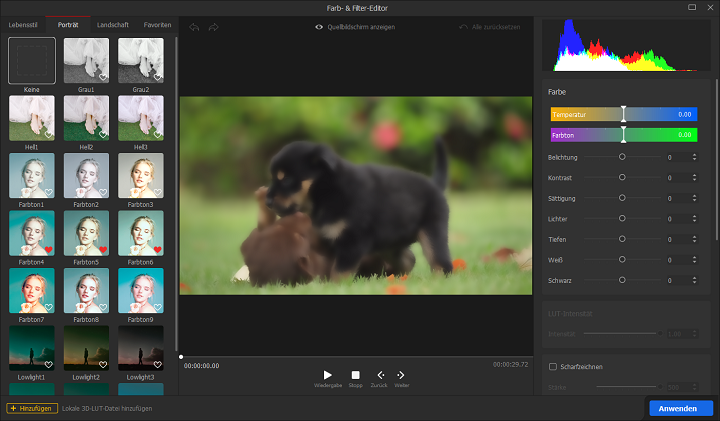Step back with Zurück arrow
Screen dimensions: 720x421
[x=380, y=375]
